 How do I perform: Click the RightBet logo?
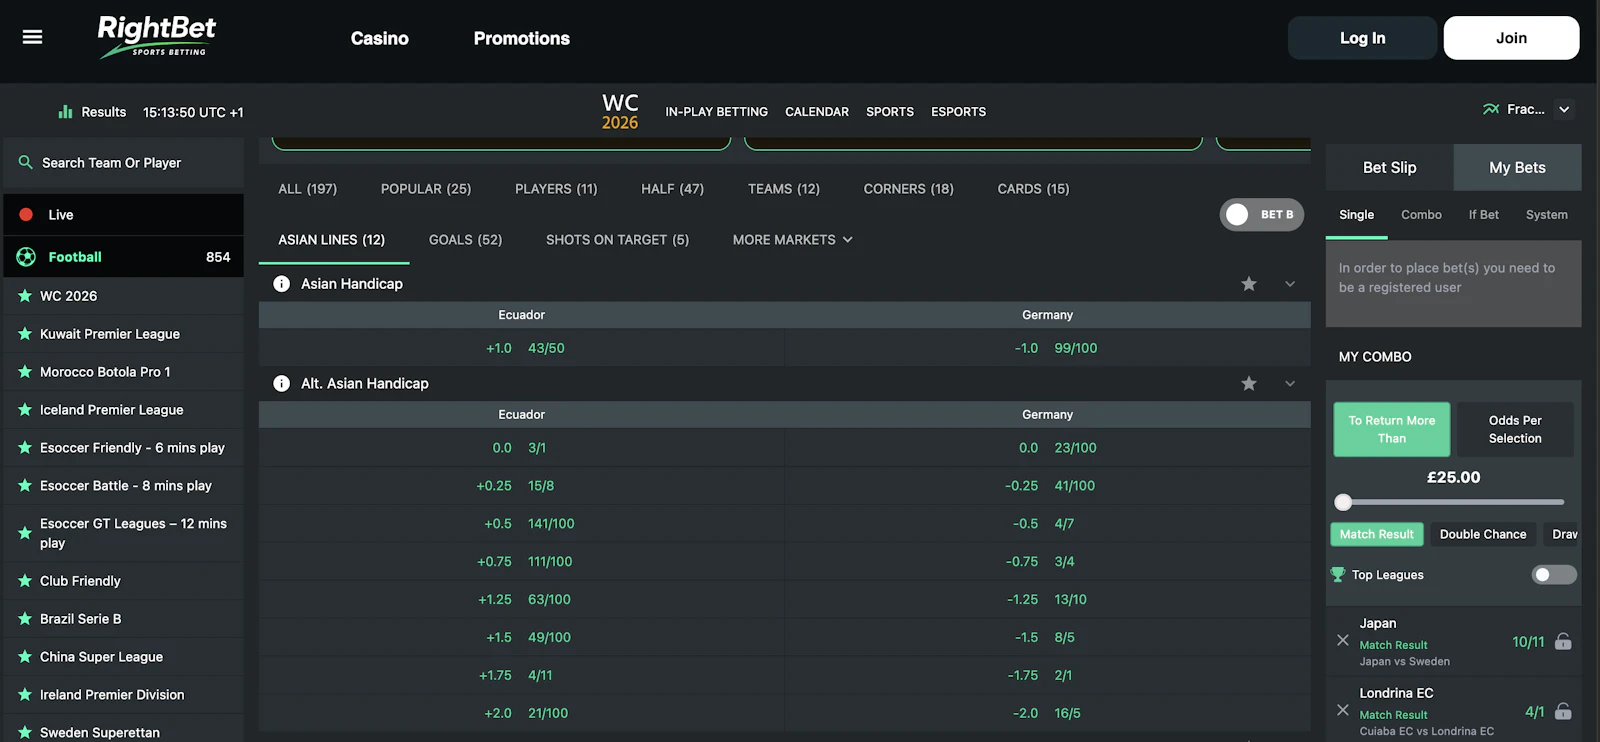coord(157,37)
